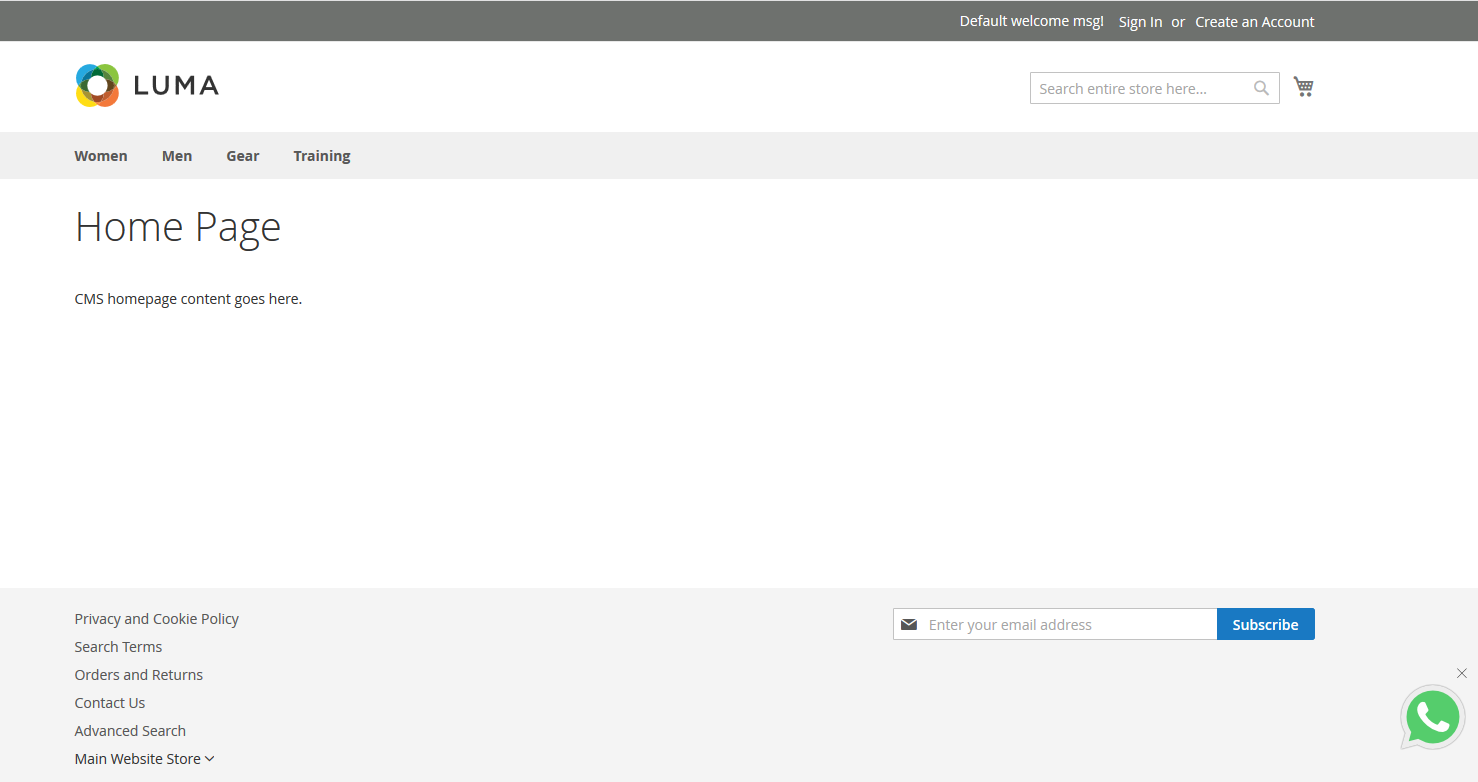Open the Women menu

pyautogui.click(x=101, y=156)
